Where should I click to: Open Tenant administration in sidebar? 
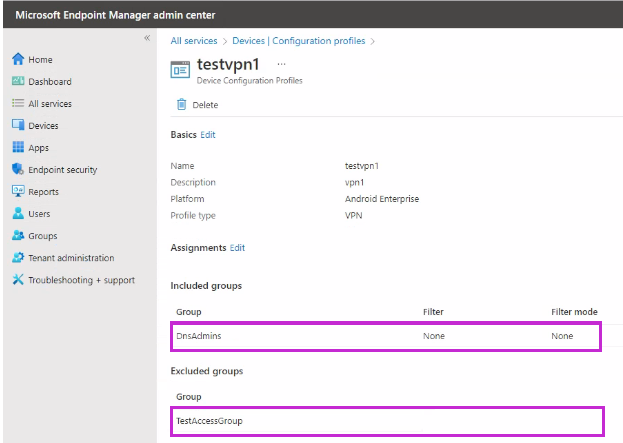tap(71, 258)
